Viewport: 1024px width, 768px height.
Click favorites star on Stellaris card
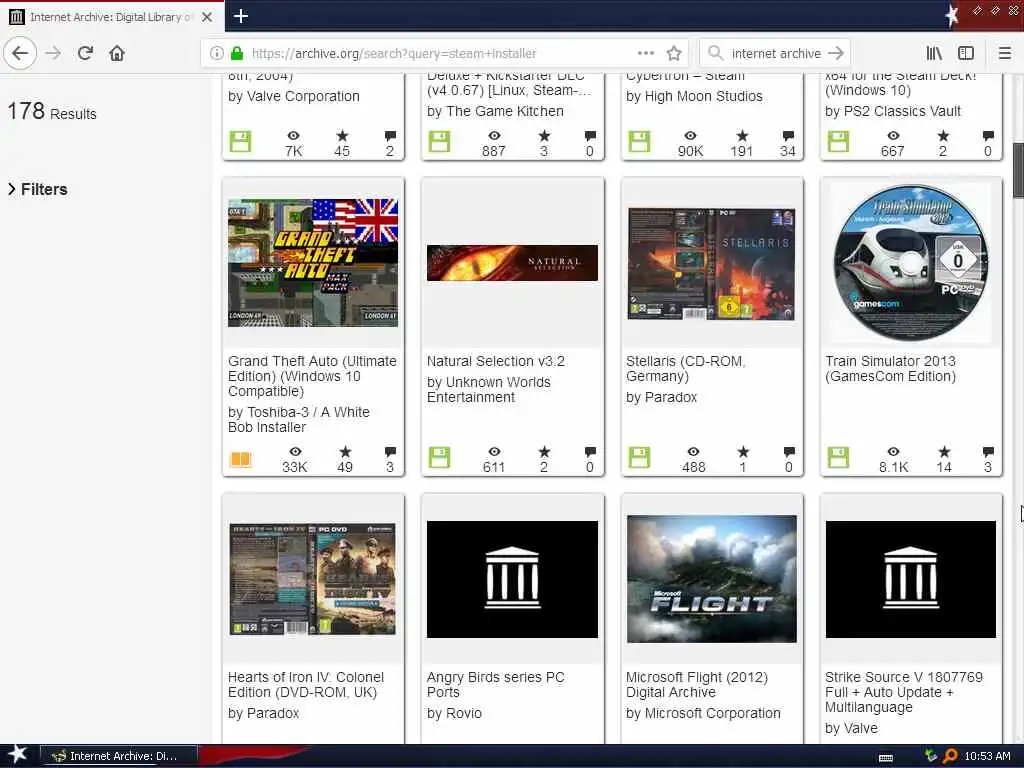coord(743,451)
